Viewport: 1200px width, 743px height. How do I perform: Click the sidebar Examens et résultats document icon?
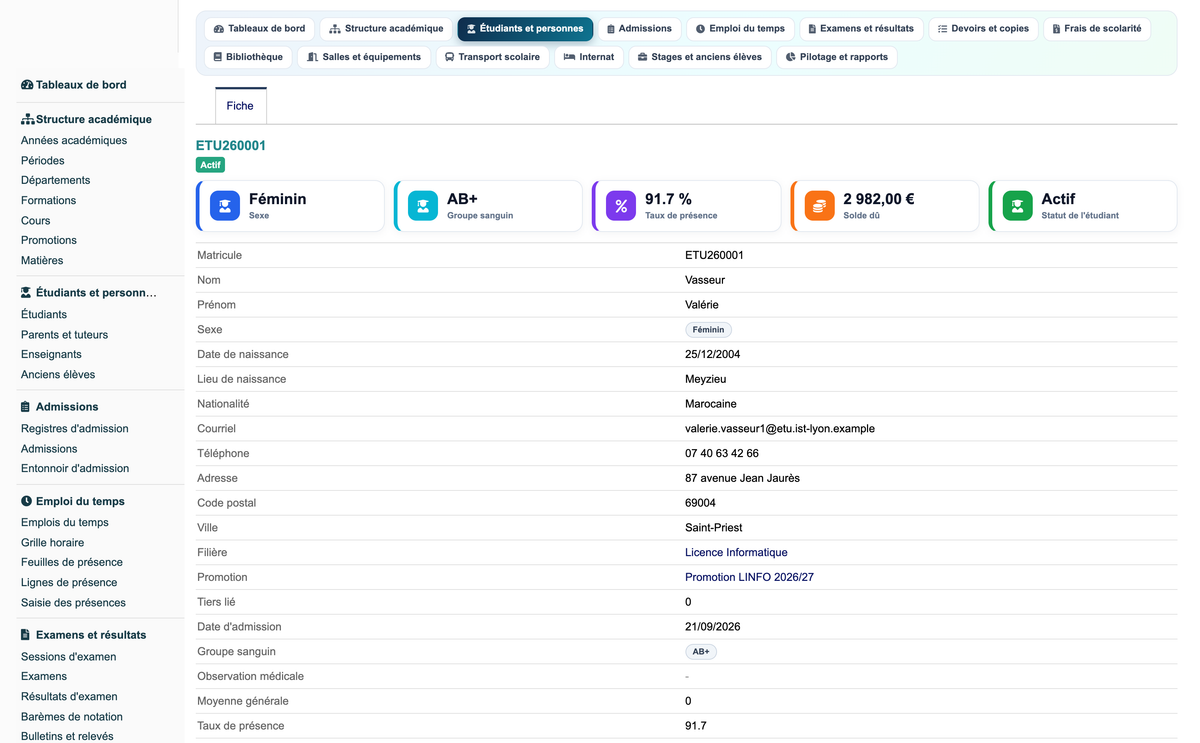click(x=26, y=635)
